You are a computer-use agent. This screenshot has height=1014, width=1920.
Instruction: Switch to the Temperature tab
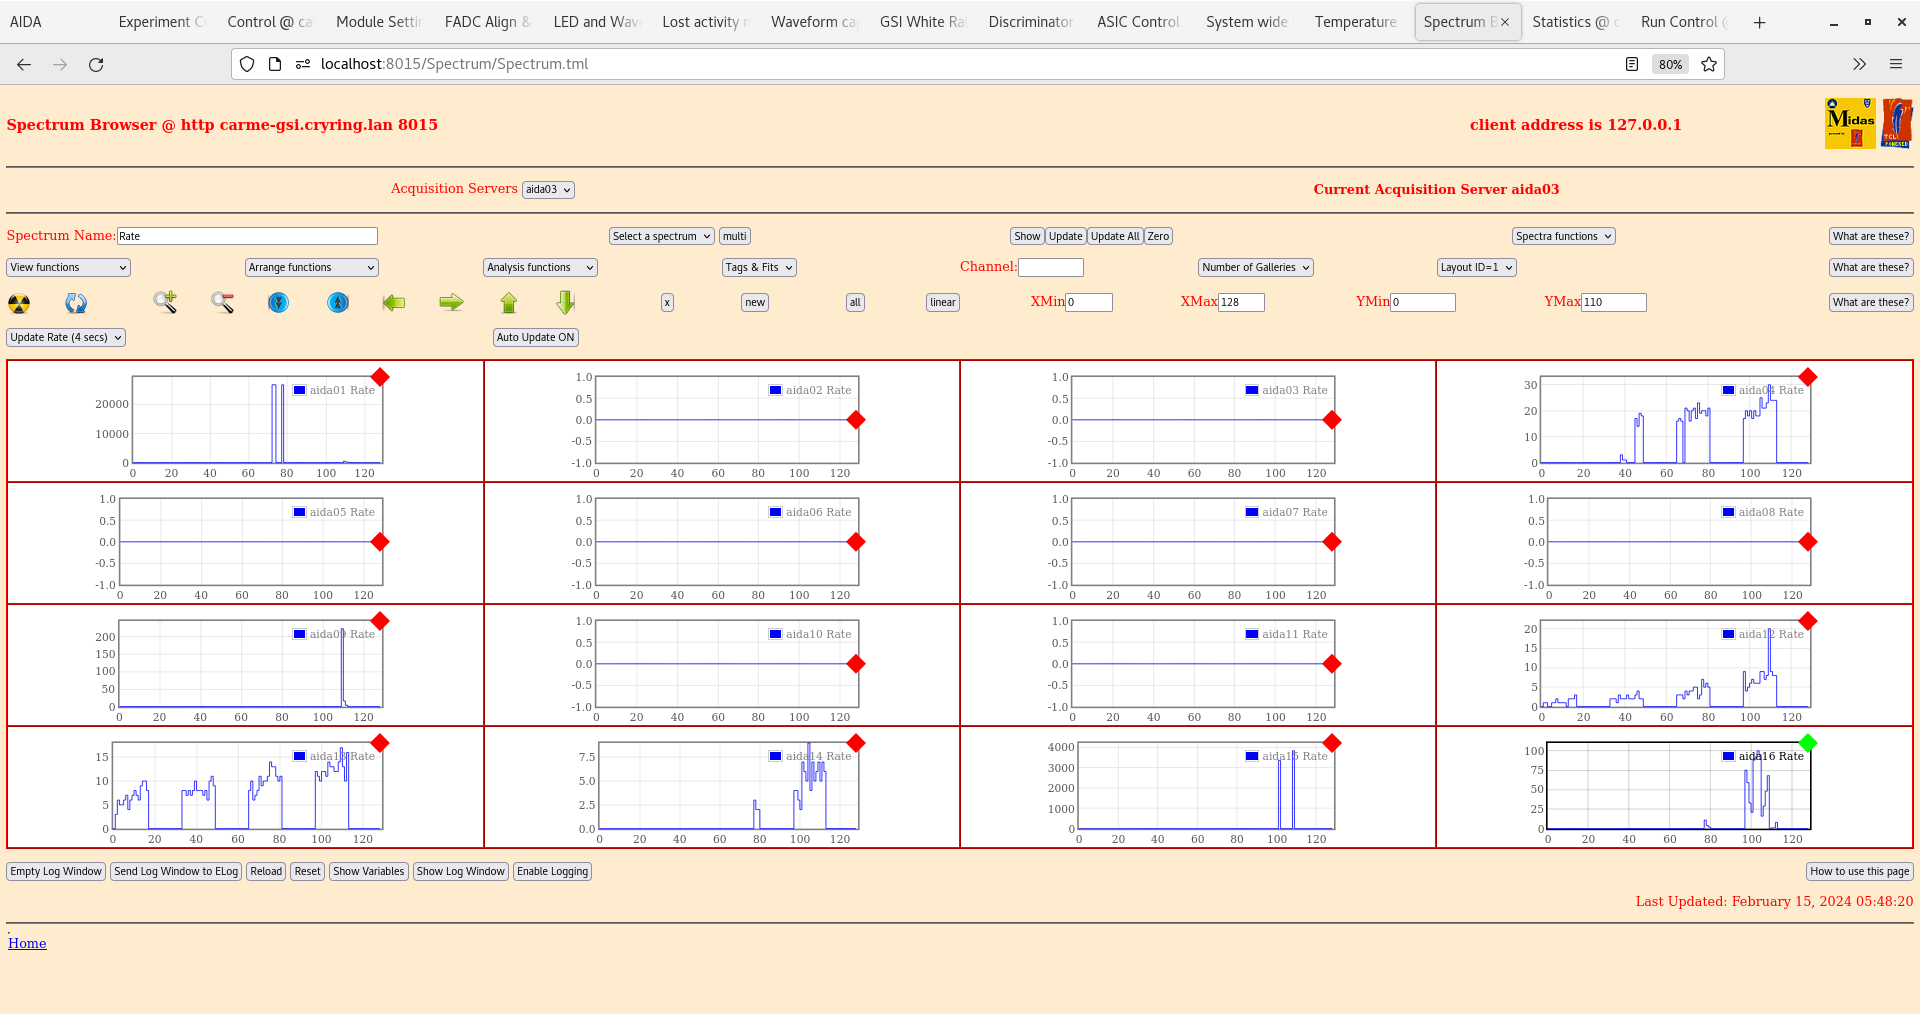tap(1355, 22)
